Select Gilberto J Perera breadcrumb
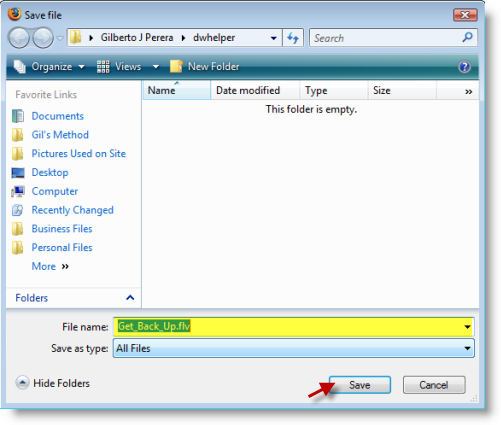The image size is (501, 425). click(x=137, y=38)
